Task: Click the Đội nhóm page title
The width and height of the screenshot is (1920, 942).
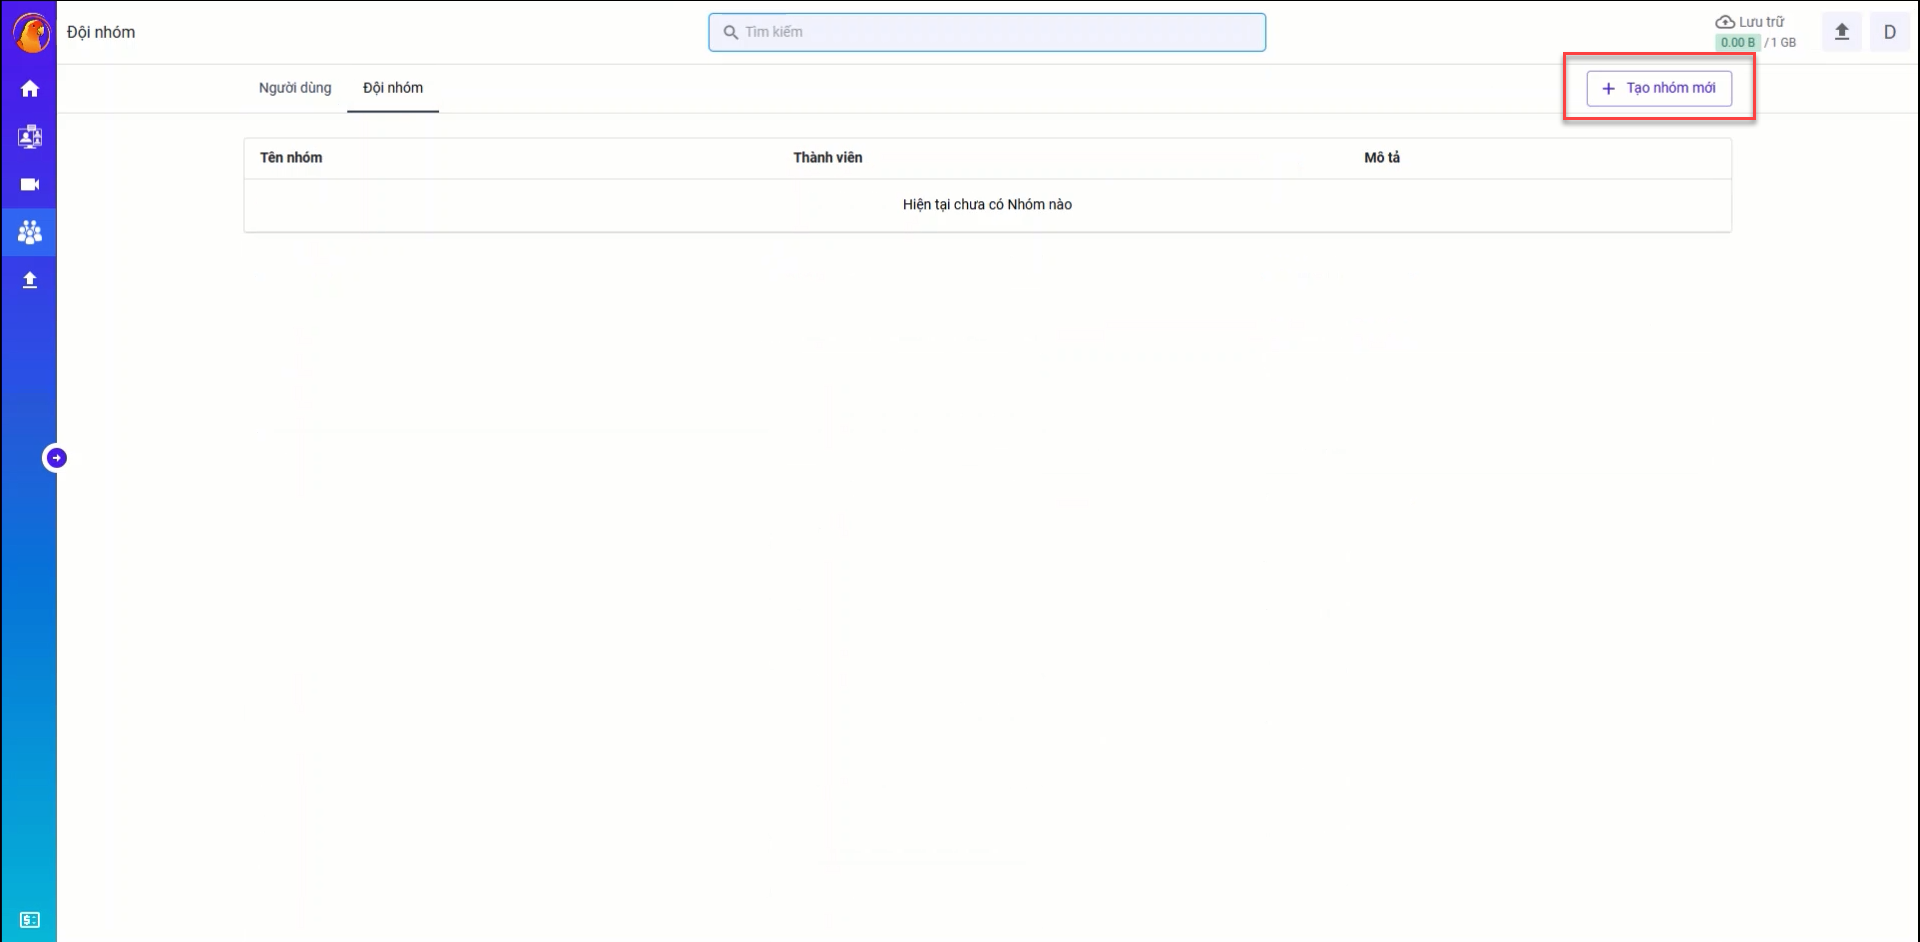Action: 101,32
